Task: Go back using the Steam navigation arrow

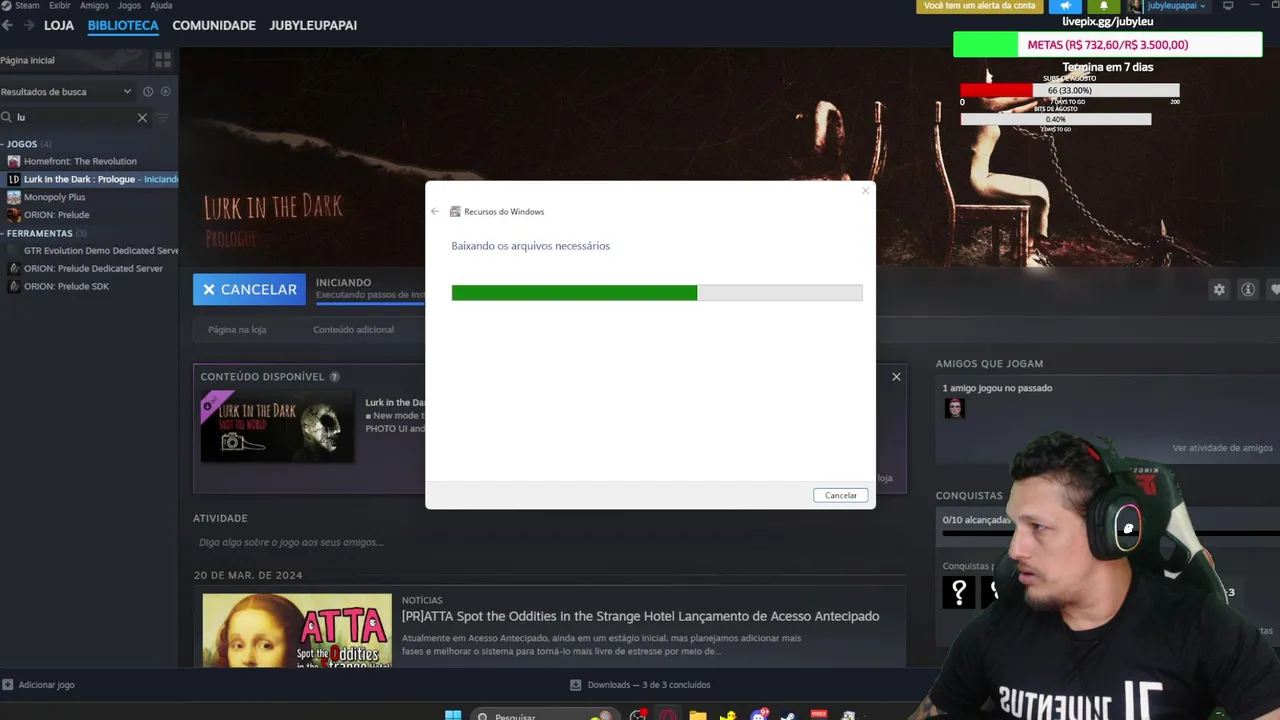Action: coord(7,25)
